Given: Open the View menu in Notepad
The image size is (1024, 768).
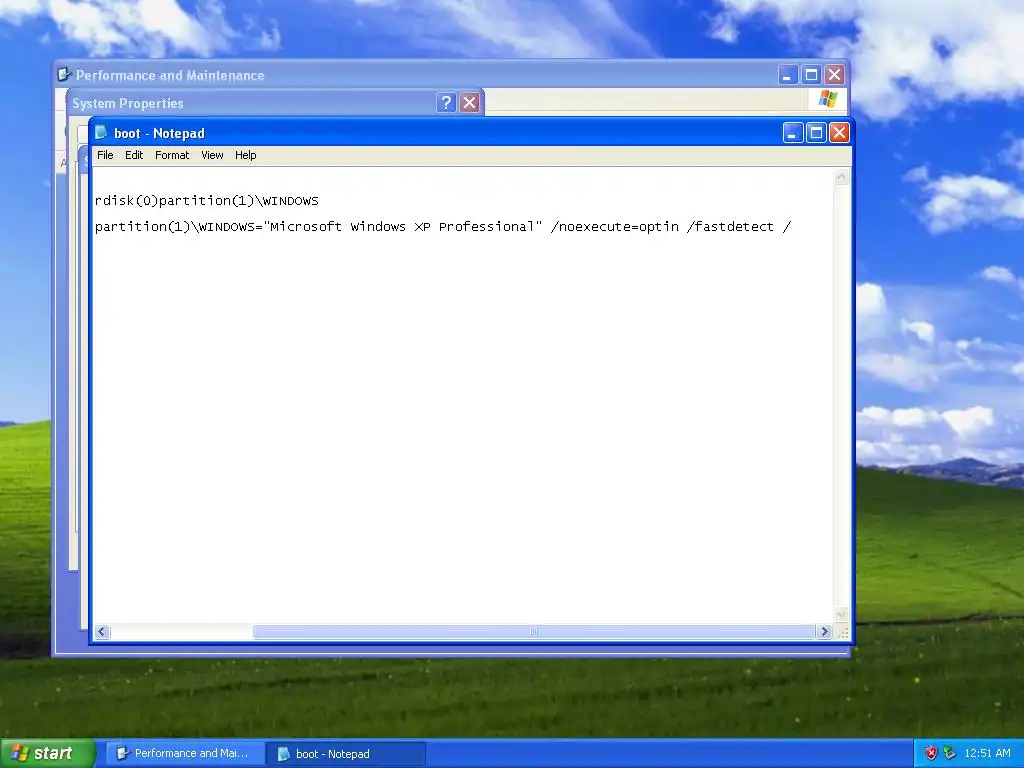Looking at the screenshot, I should click(x=212, y=155).
